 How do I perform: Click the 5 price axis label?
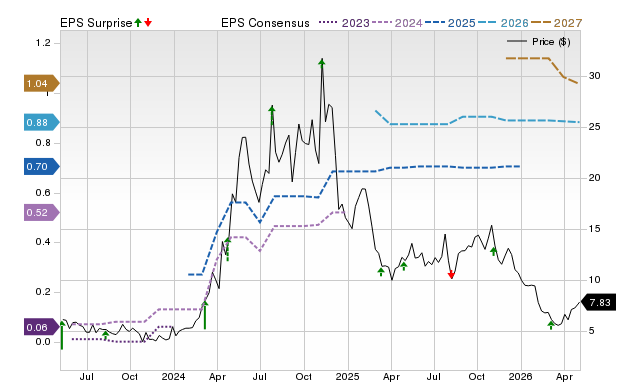tap(591, 331)
